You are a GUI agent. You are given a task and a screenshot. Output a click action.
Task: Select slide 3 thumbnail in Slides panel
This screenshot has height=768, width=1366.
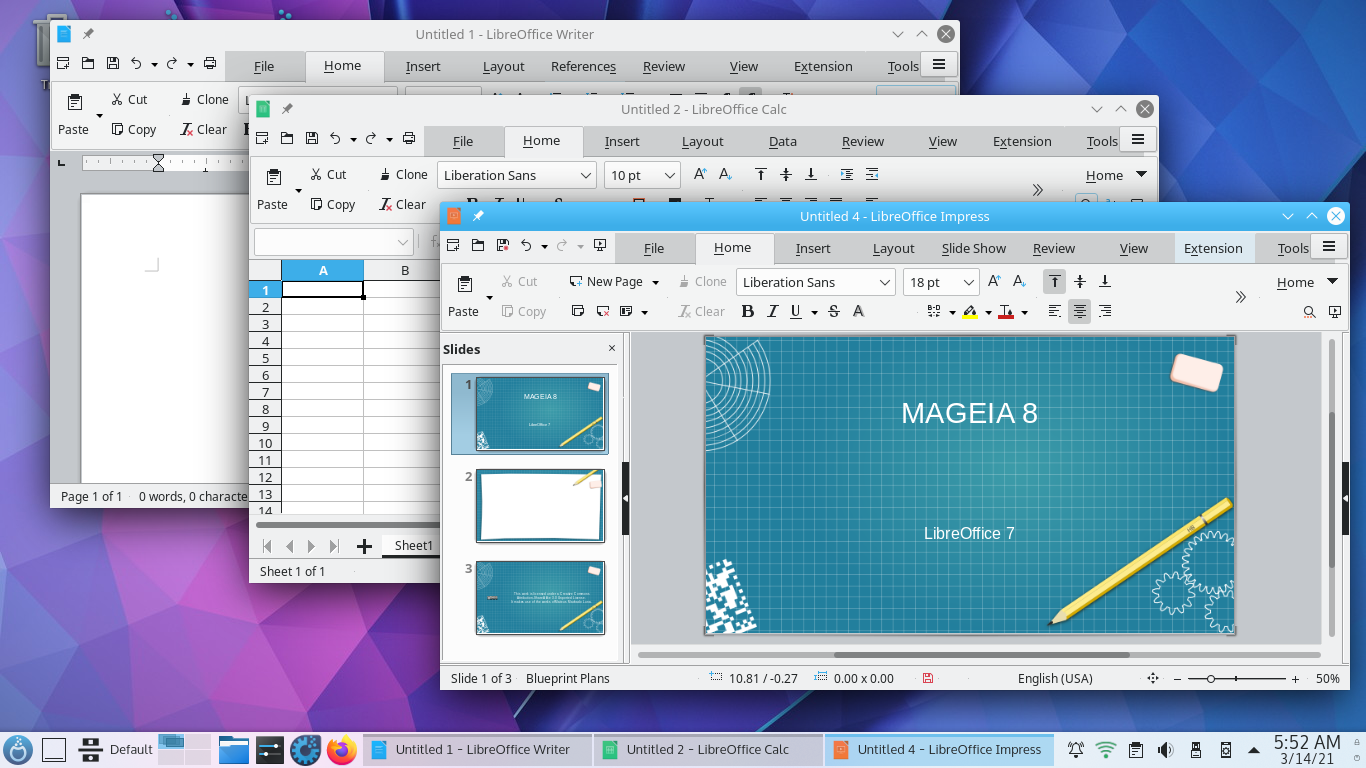tap(540, 597)
